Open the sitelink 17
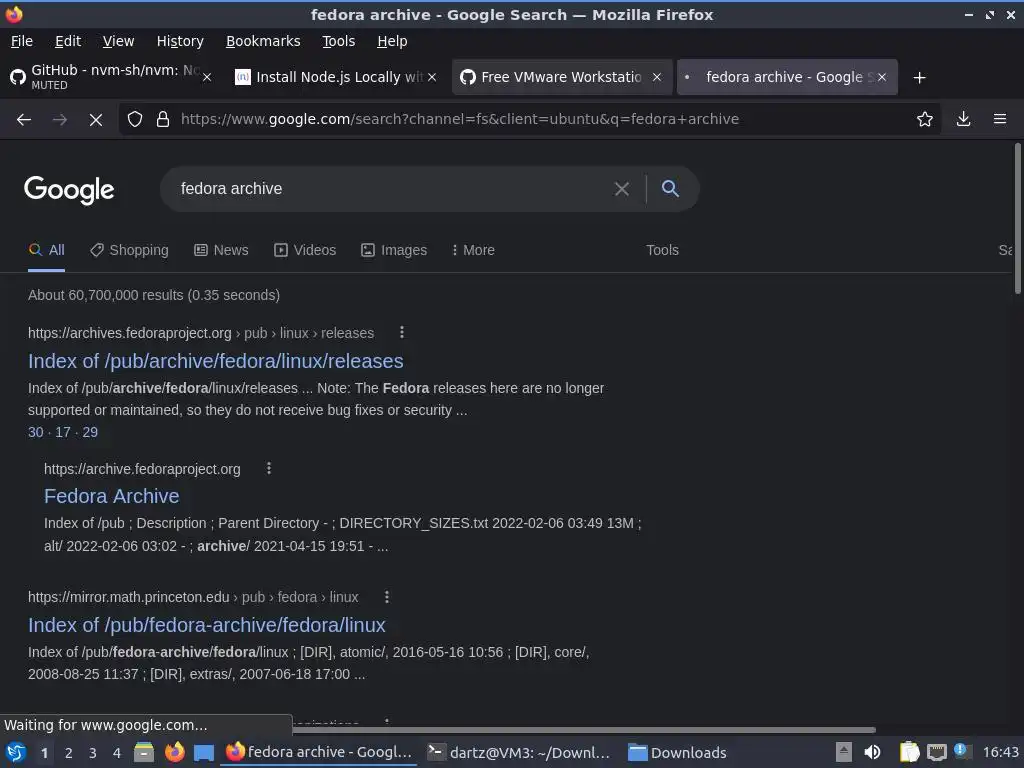 [63, 432]
